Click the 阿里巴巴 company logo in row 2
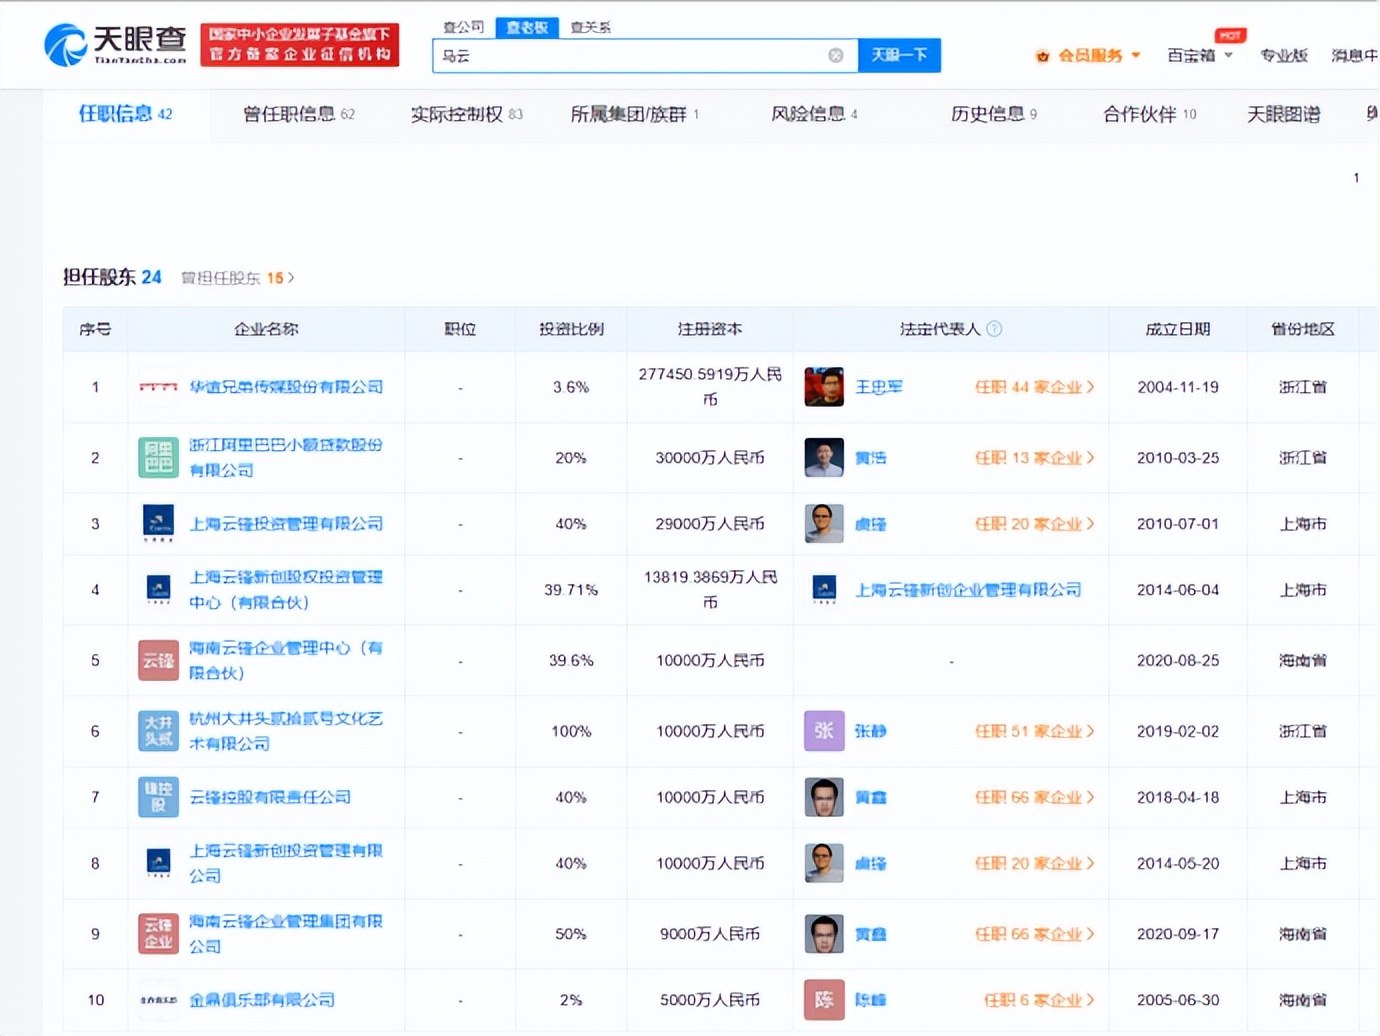 (x=157, y=457)
